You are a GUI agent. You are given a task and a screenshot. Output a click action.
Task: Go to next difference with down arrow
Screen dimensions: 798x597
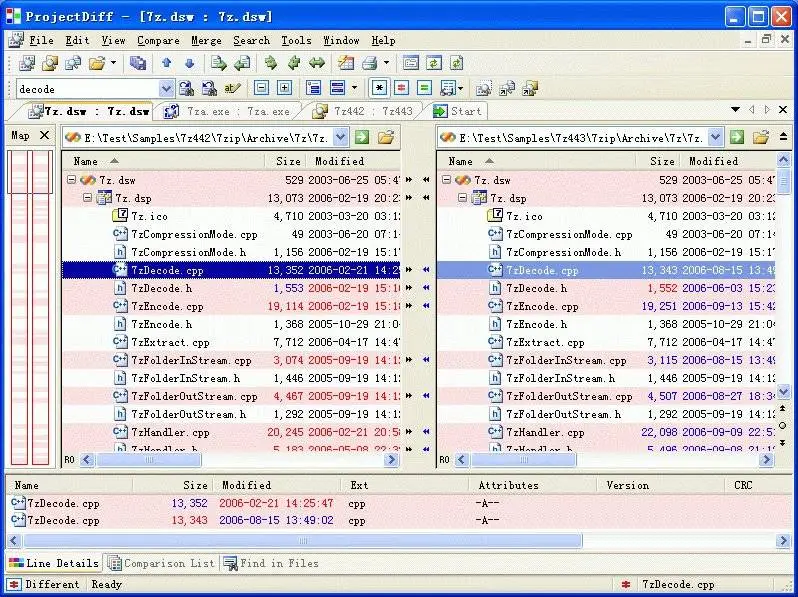[x=189, y=63]
